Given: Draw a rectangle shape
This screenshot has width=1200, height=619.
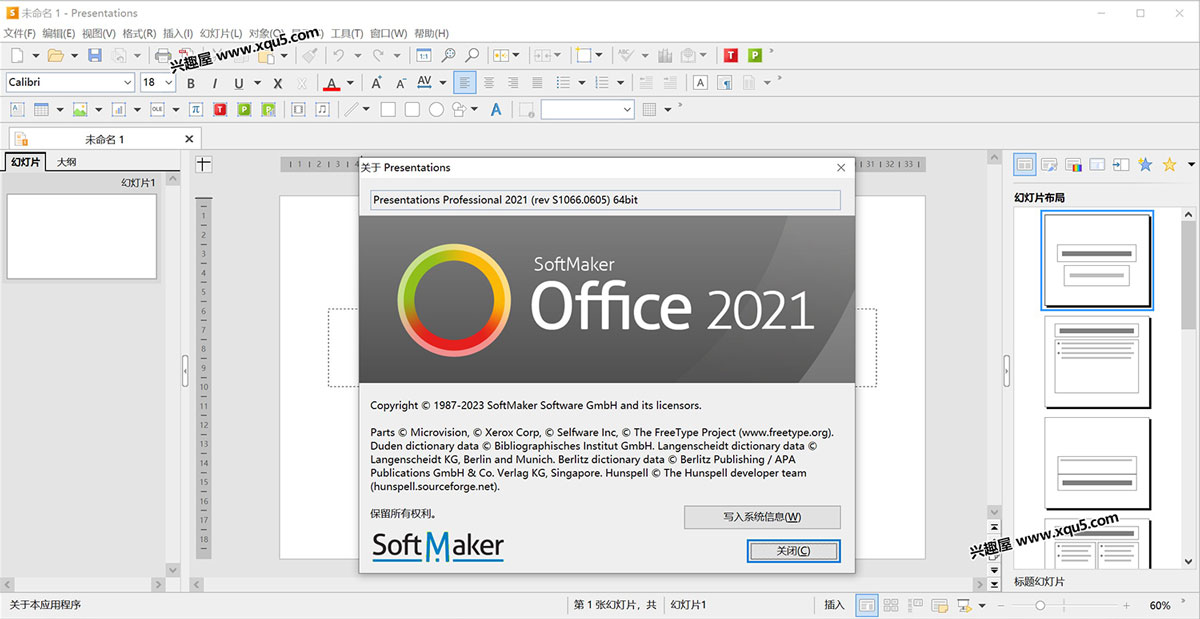Looking at the screenshot, I should pyautogui.click(x=388, y=110).
